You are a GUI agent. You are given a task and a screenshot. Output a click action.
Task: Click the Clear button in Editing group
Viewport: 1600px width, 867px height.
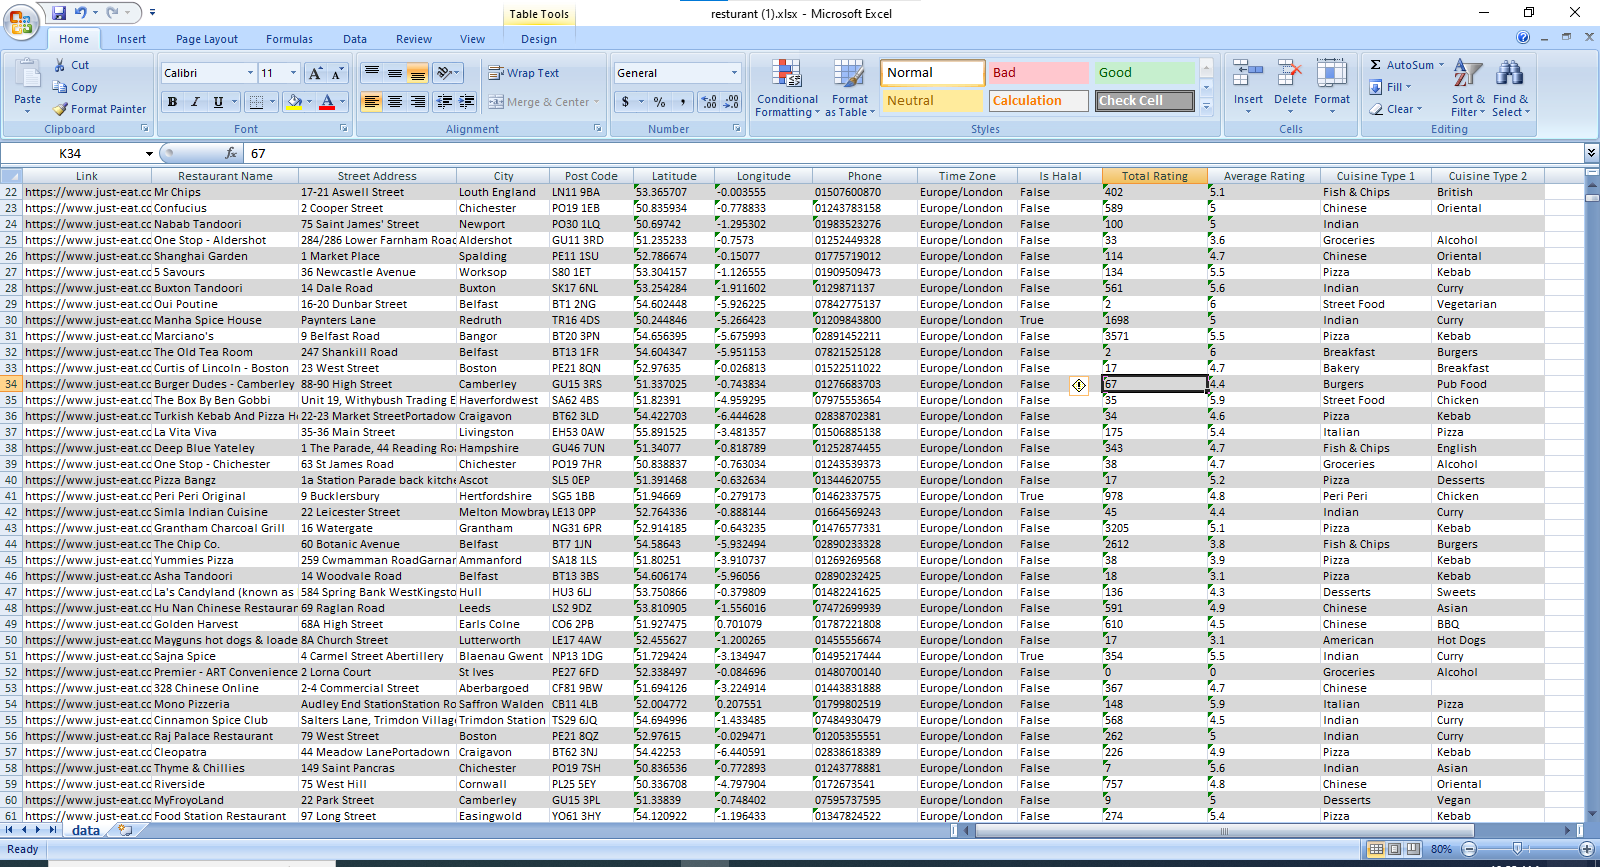coord(1395,109)
